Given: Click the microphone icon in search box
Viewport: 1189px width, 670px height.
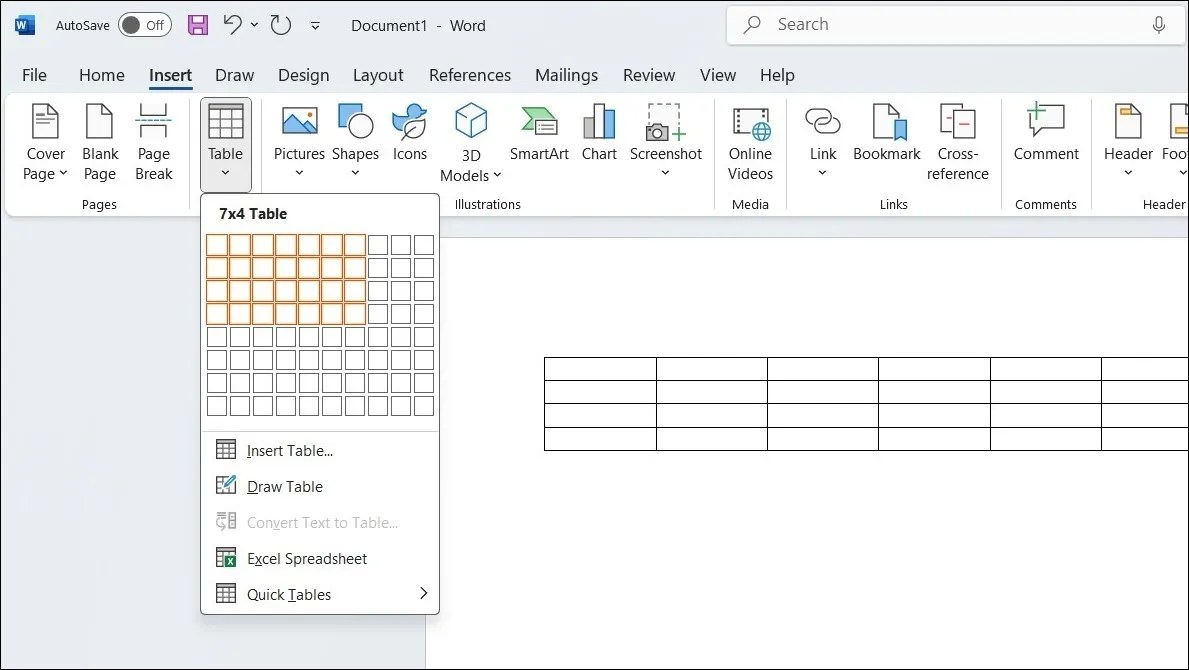Looking at the screenshot, I should [x=1158, y=25].
